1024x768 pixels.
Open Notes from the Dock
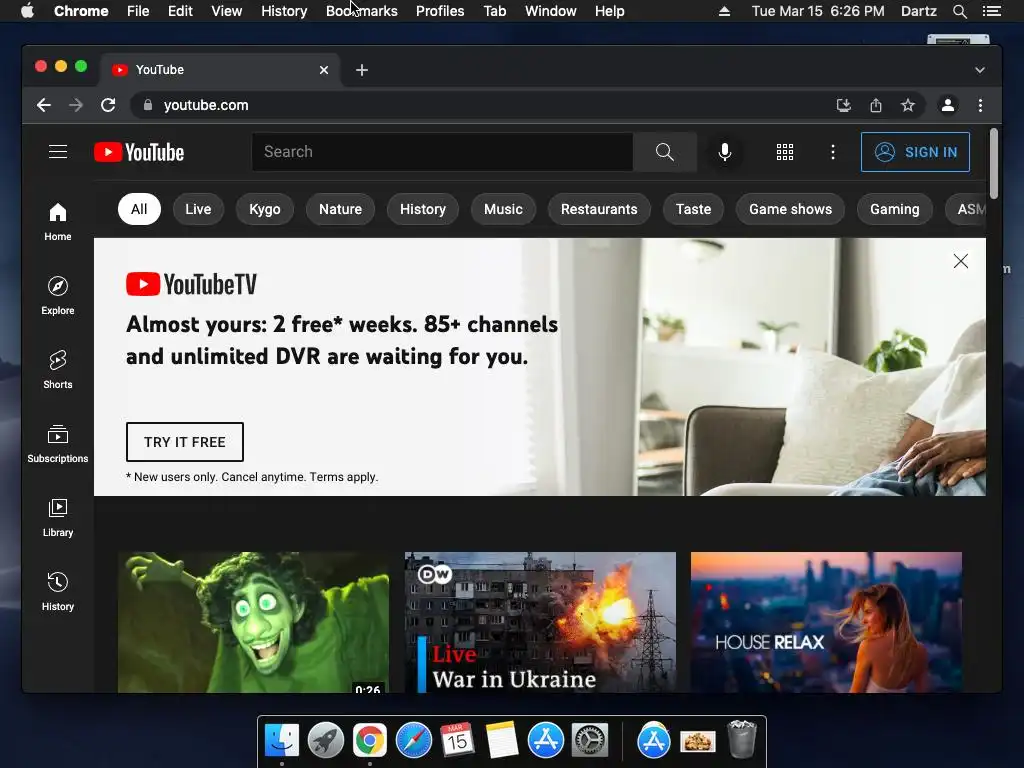point(502,740)
